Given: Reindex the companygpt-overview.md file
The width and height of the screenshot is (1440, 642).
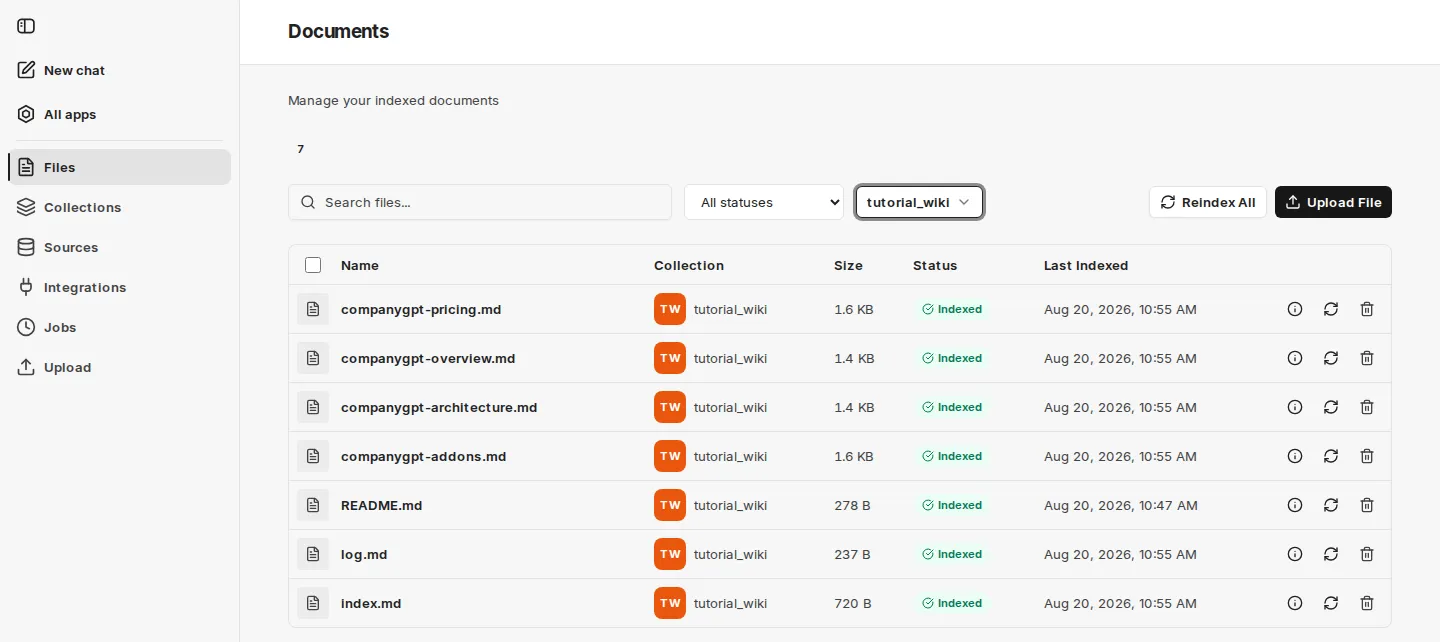Looking at the screenshot, I should (1331, 358).
